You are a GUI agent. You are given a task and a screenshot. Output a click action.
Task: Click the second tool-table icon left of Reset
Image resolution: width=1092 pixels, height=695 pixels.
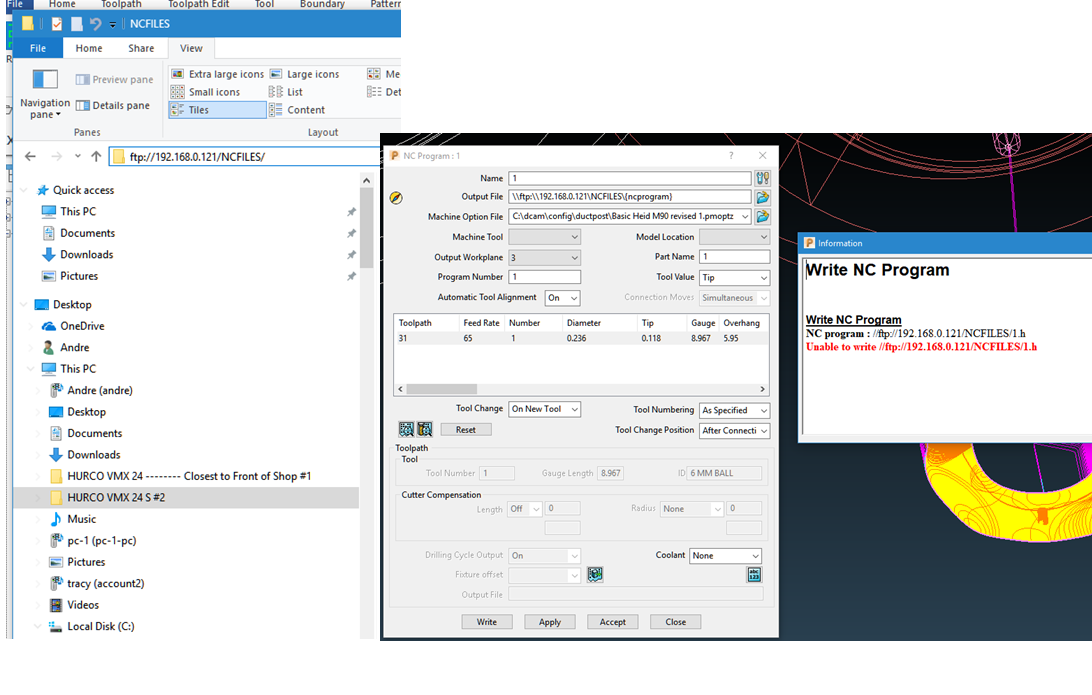point(423,430)
